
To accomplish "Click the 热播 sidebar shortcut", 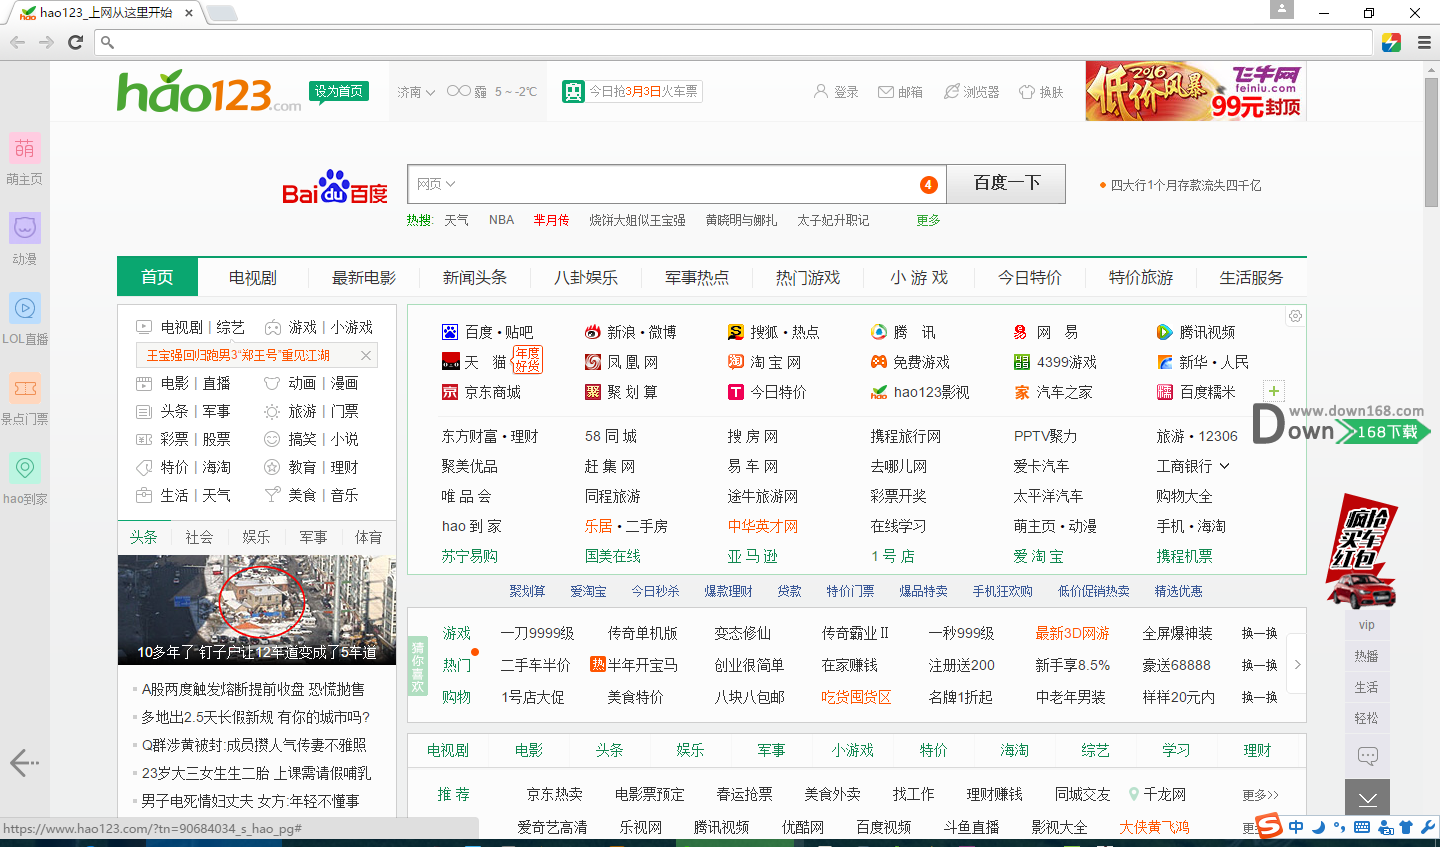I will point(1367,656).
